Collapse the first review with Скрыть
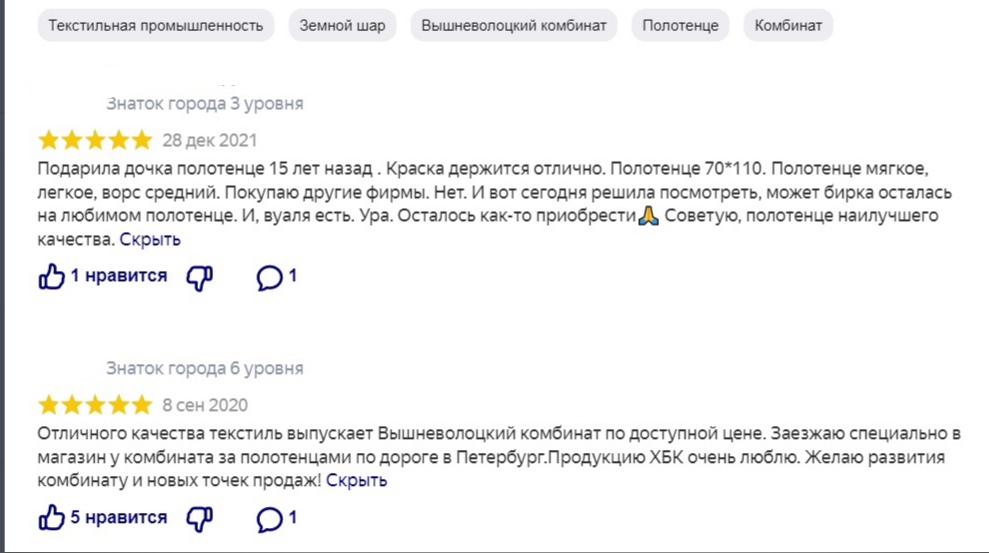989x553 pixels. pyautogui.click(x=150, y=240)
